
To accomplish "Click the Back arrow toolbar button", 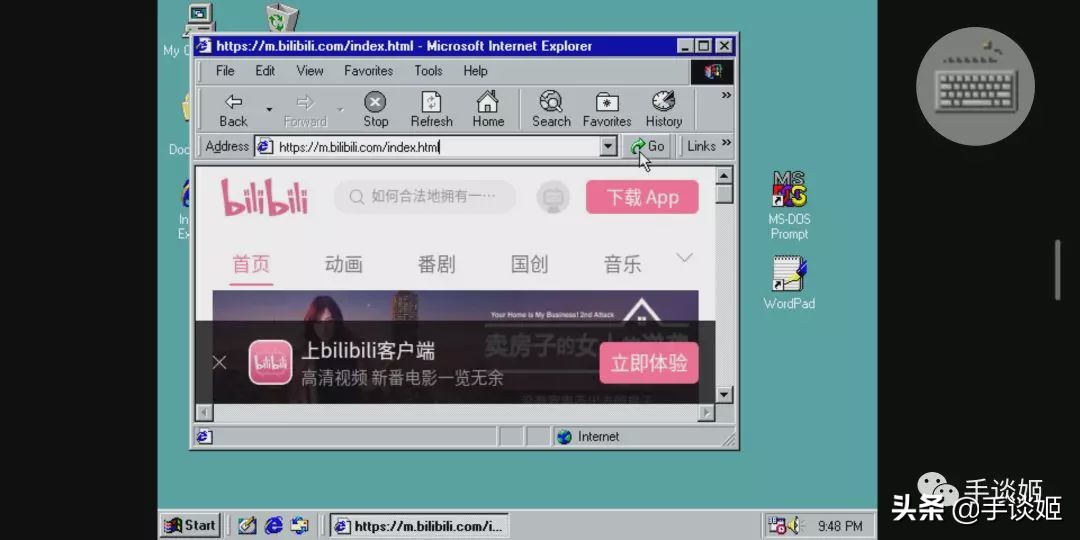I will point(233,109).
